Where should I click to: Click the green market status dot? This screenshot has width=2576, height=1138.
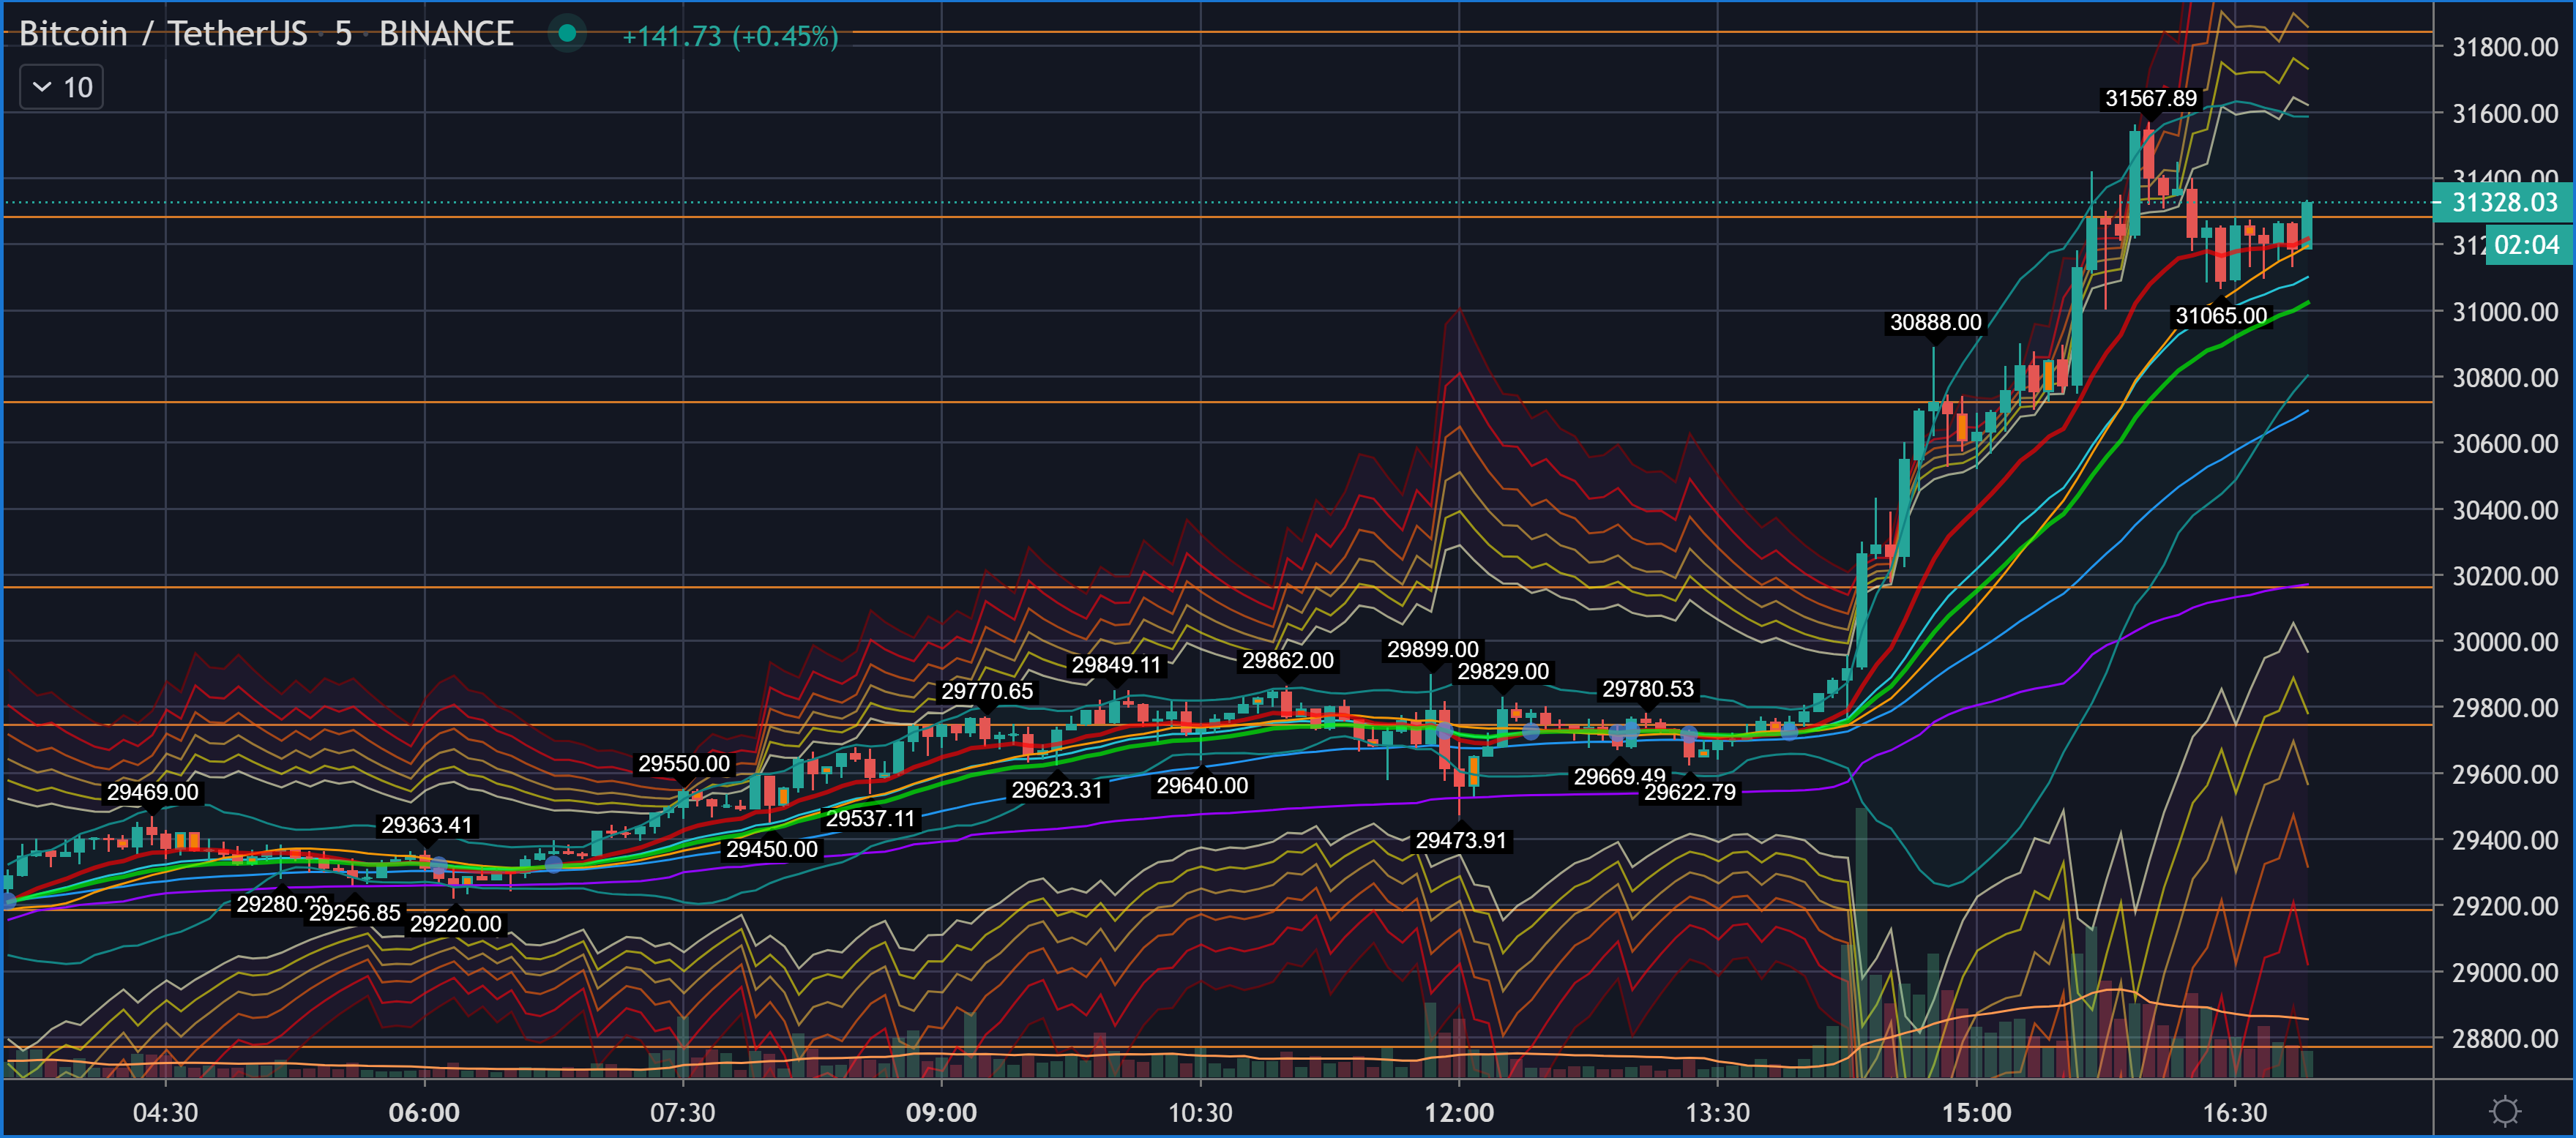[x=567, y=34]
